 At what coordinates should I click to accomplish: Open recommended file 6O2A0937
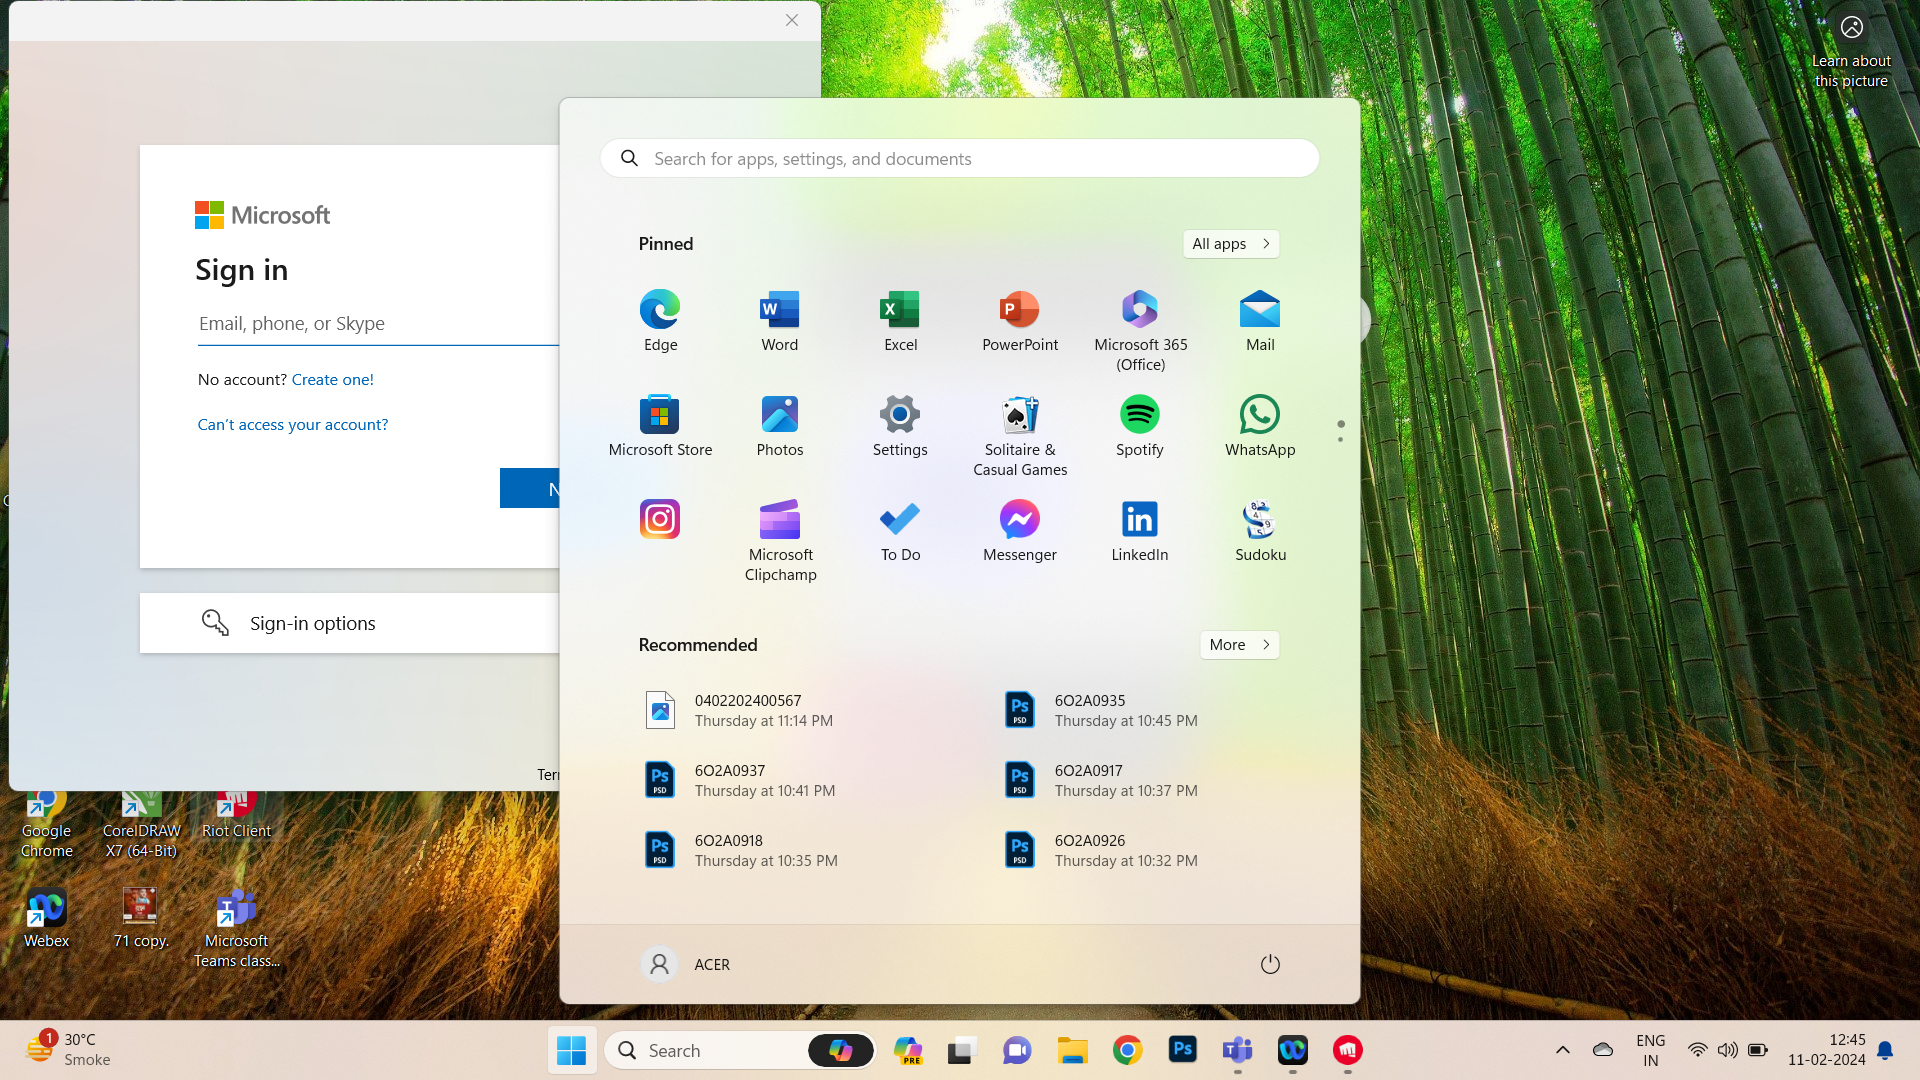[800, 780]
